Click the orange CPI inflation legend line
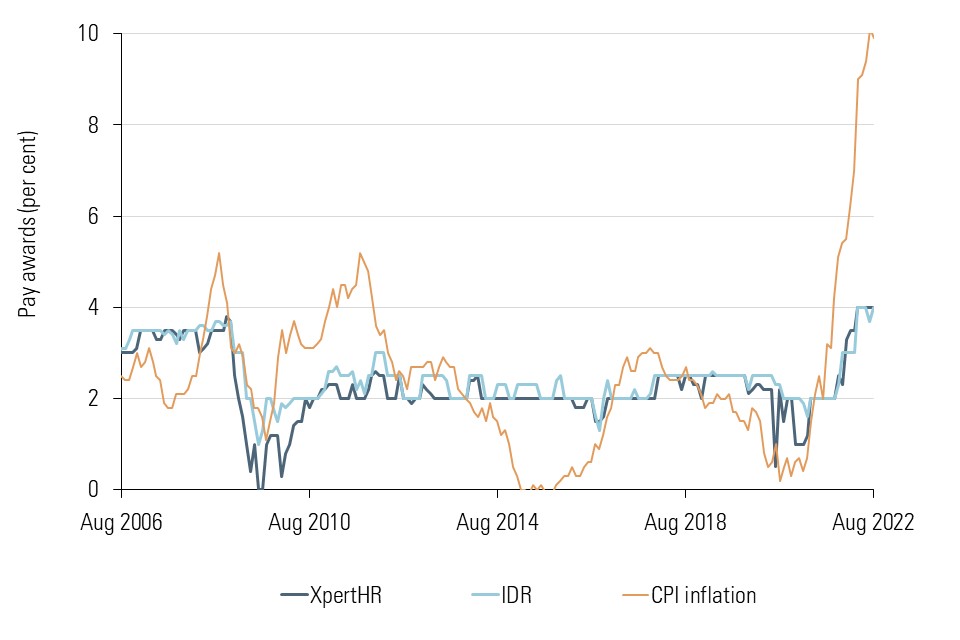Image resolution: width=960 pixels, height=640 pixels. (x=634, y=595)
